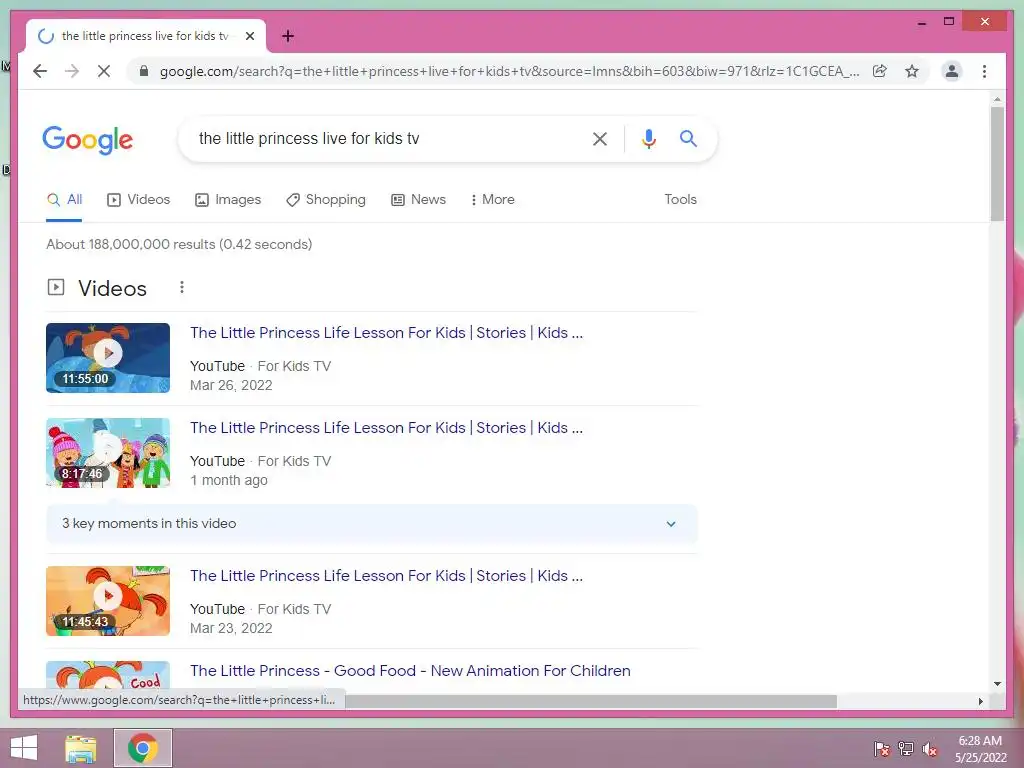This screenshot has height=768, width=1024.
Task: Share this page icon in address bar
Action: 880,71
